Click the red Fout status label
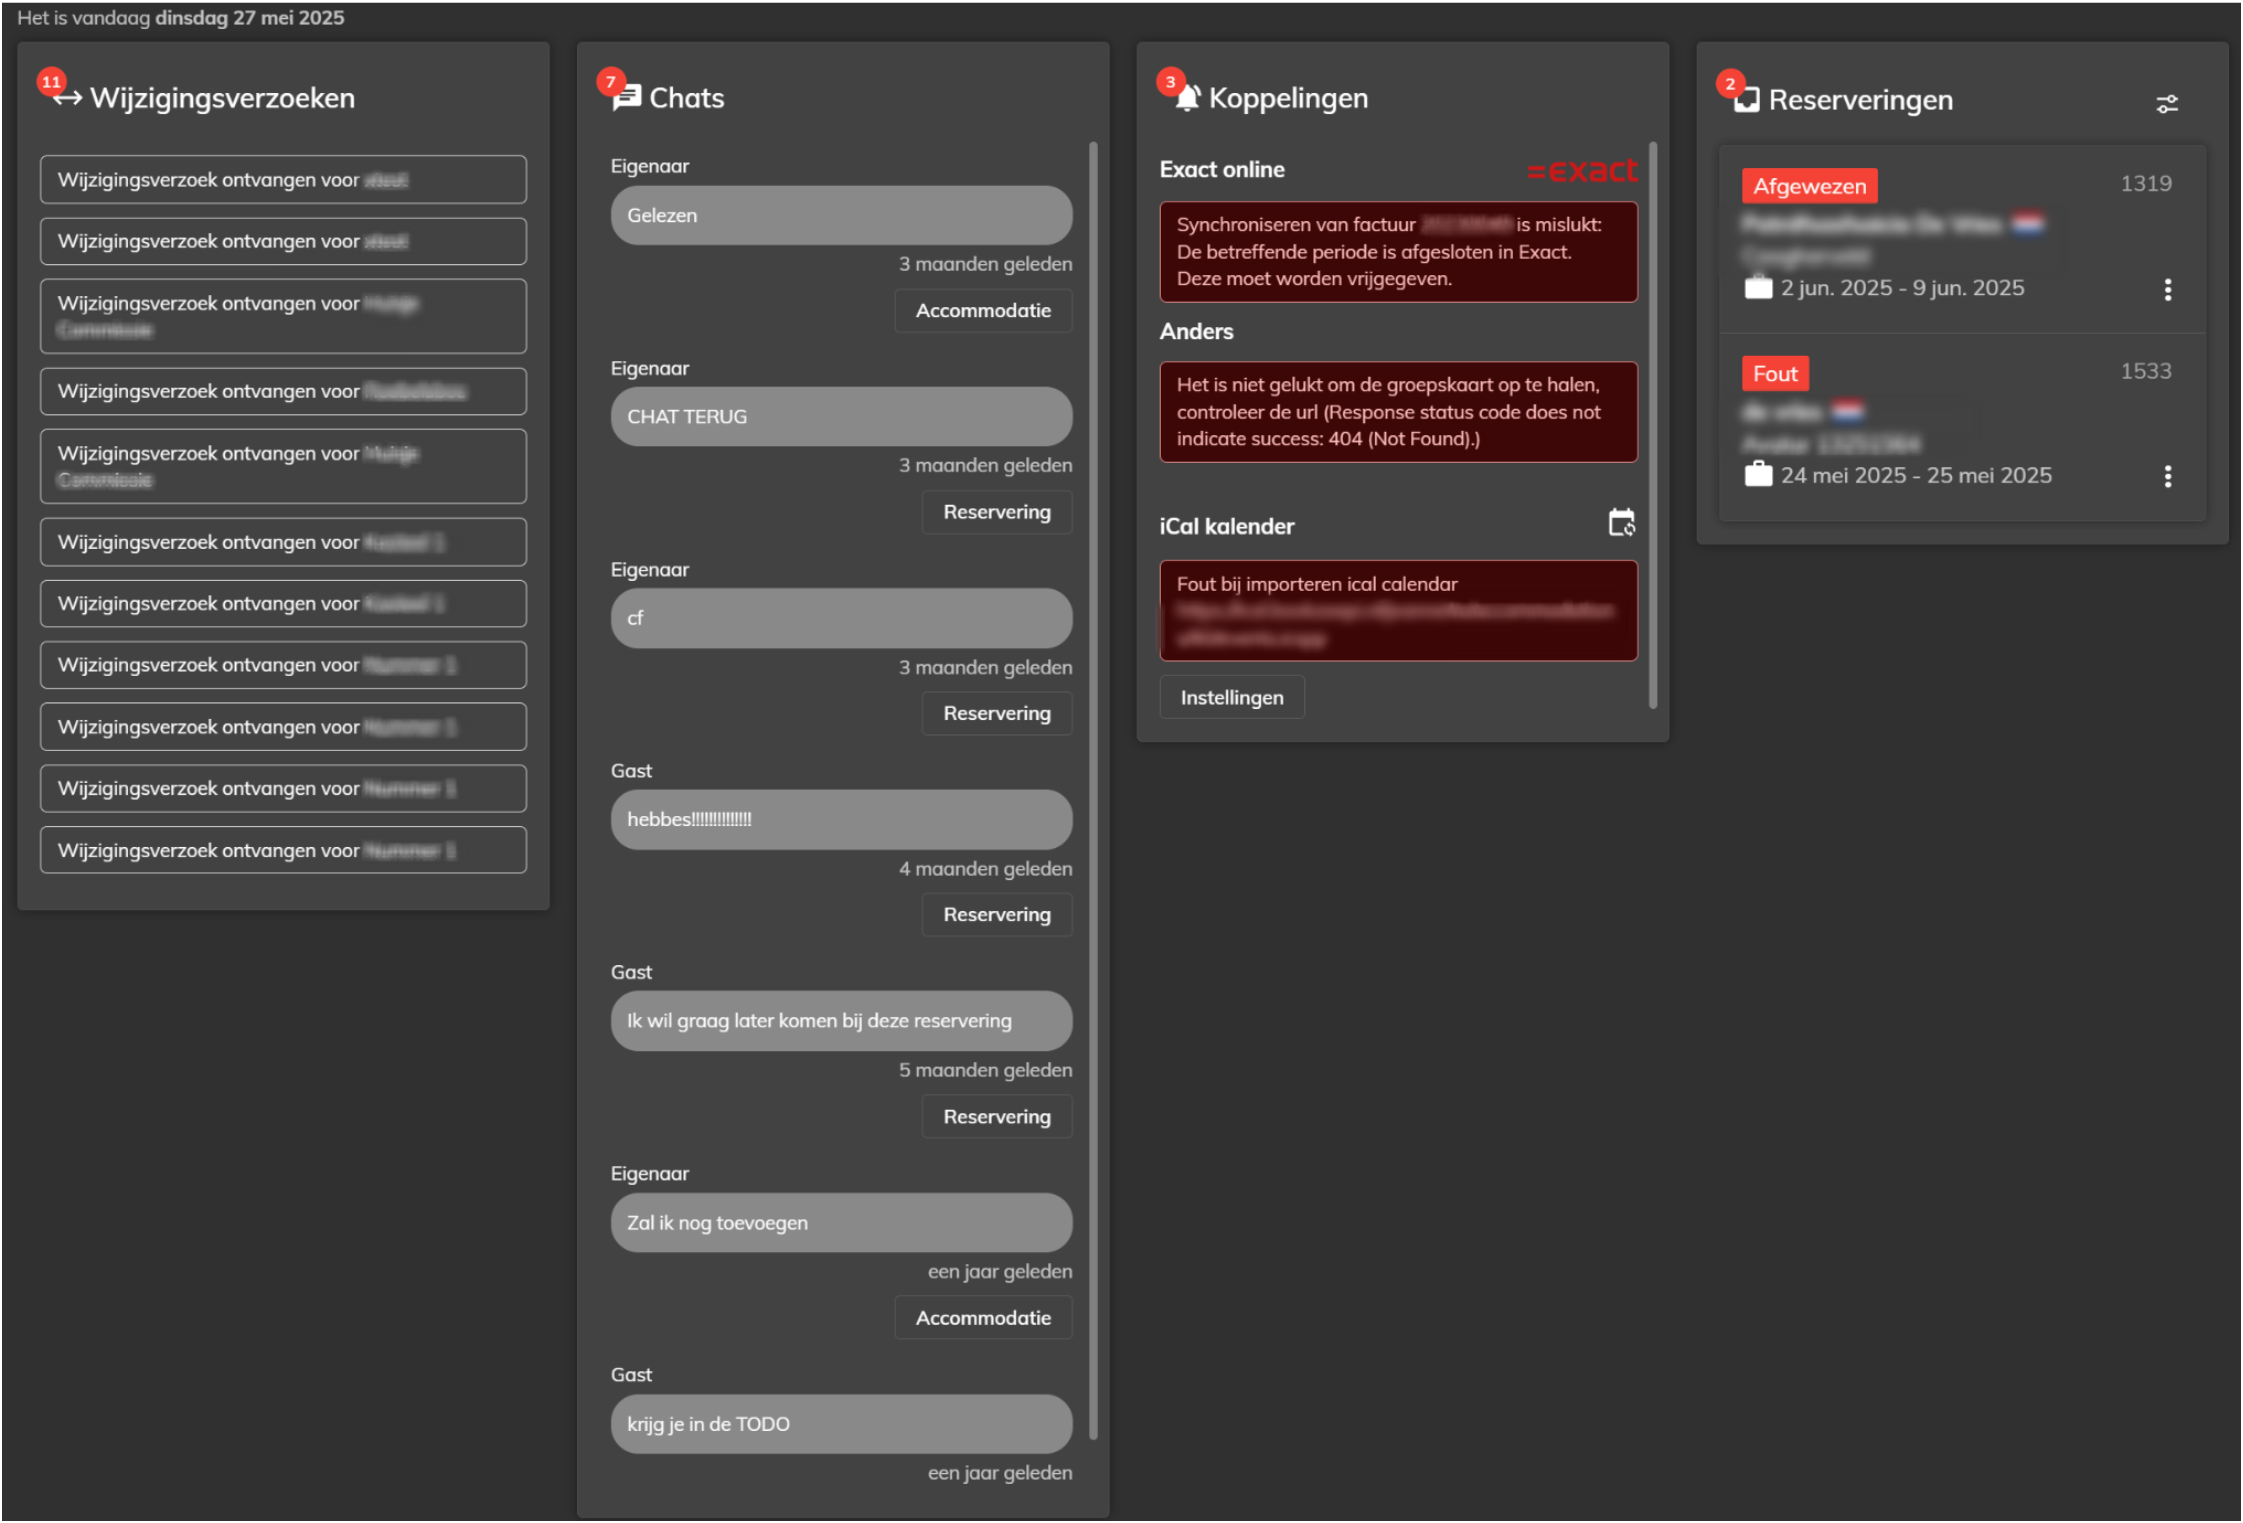The width and height of the screenshot is (2243, 1523). coord(1774,374)
